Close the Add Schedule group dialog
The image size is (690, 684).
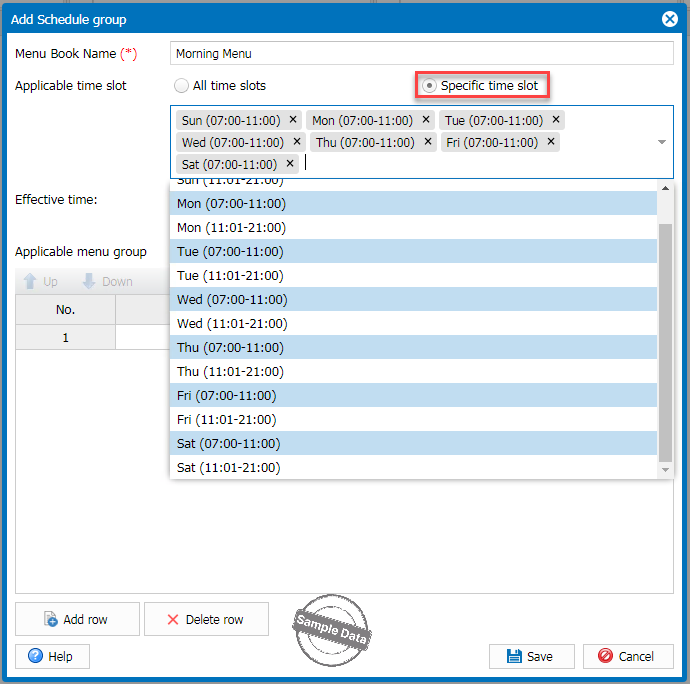[670, 19]
